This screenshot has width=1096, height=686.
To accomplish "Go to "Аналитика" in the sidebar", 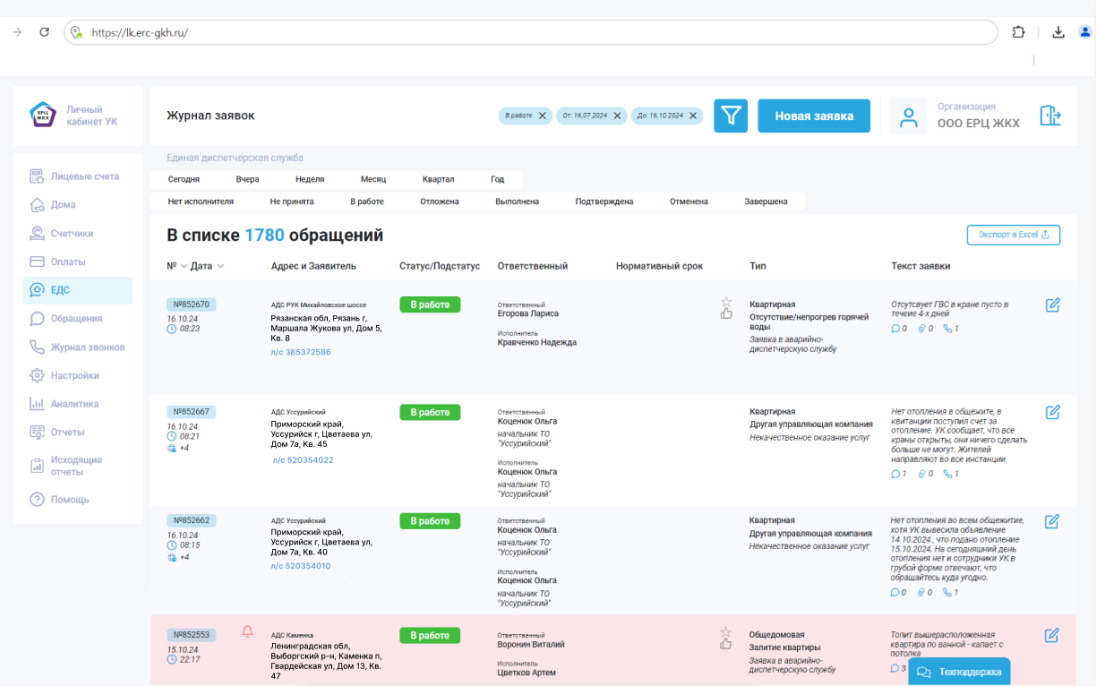I will (x=74, y=404).
